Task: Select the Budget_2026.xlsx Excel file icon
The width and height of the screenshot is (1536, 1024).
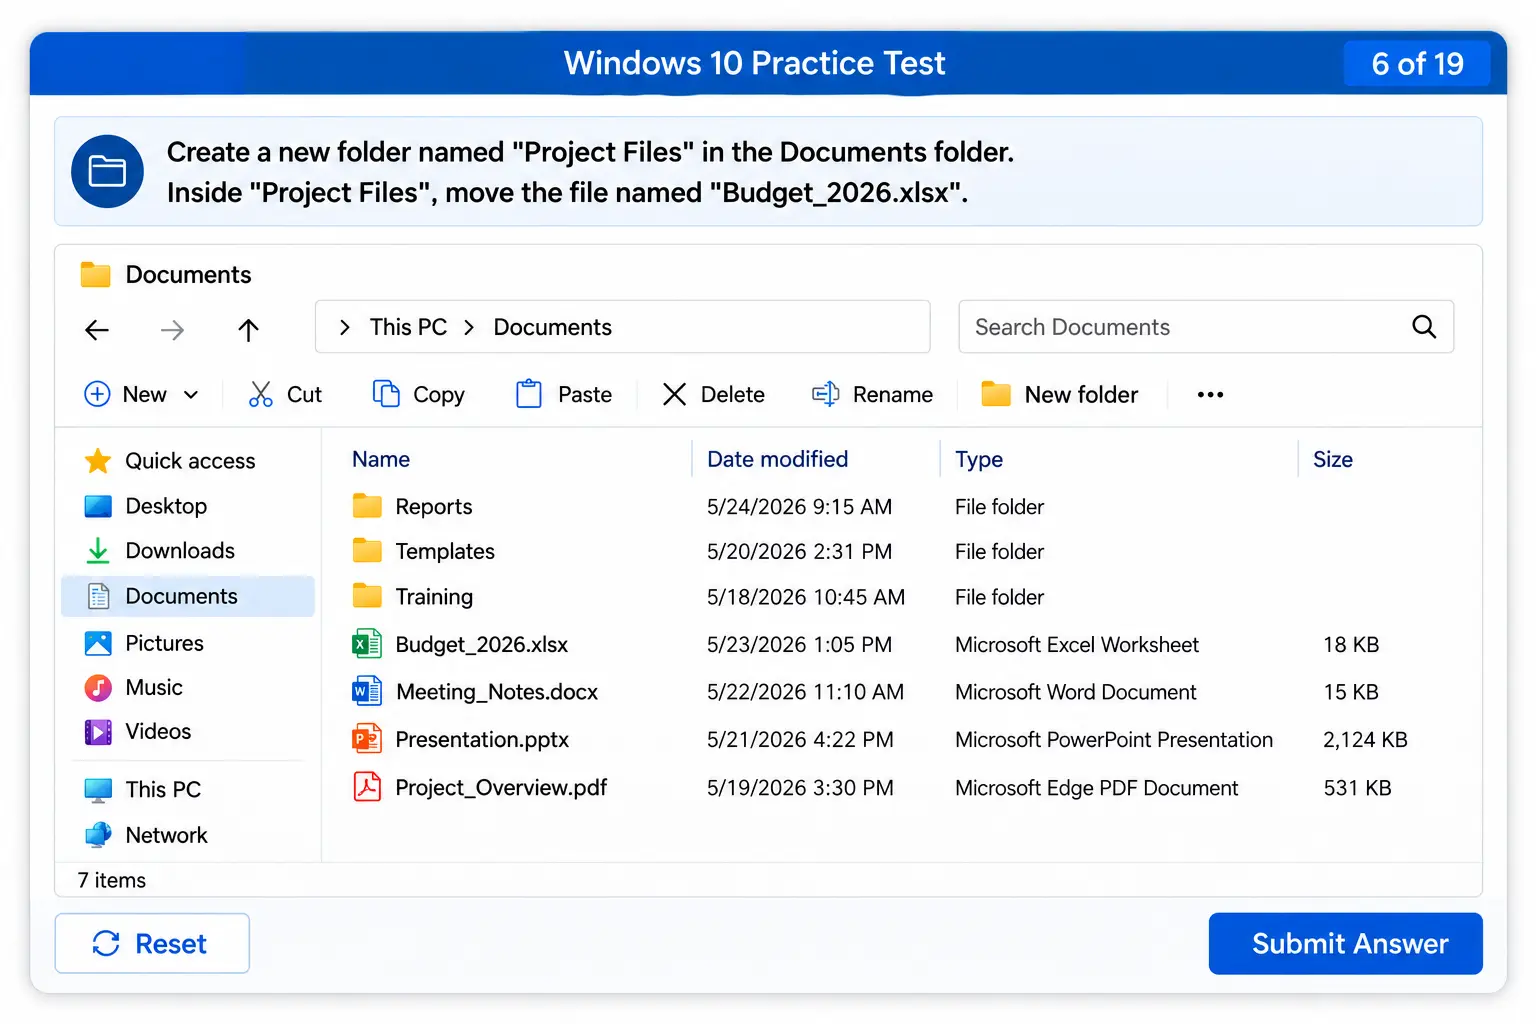Action: (367, 644)
